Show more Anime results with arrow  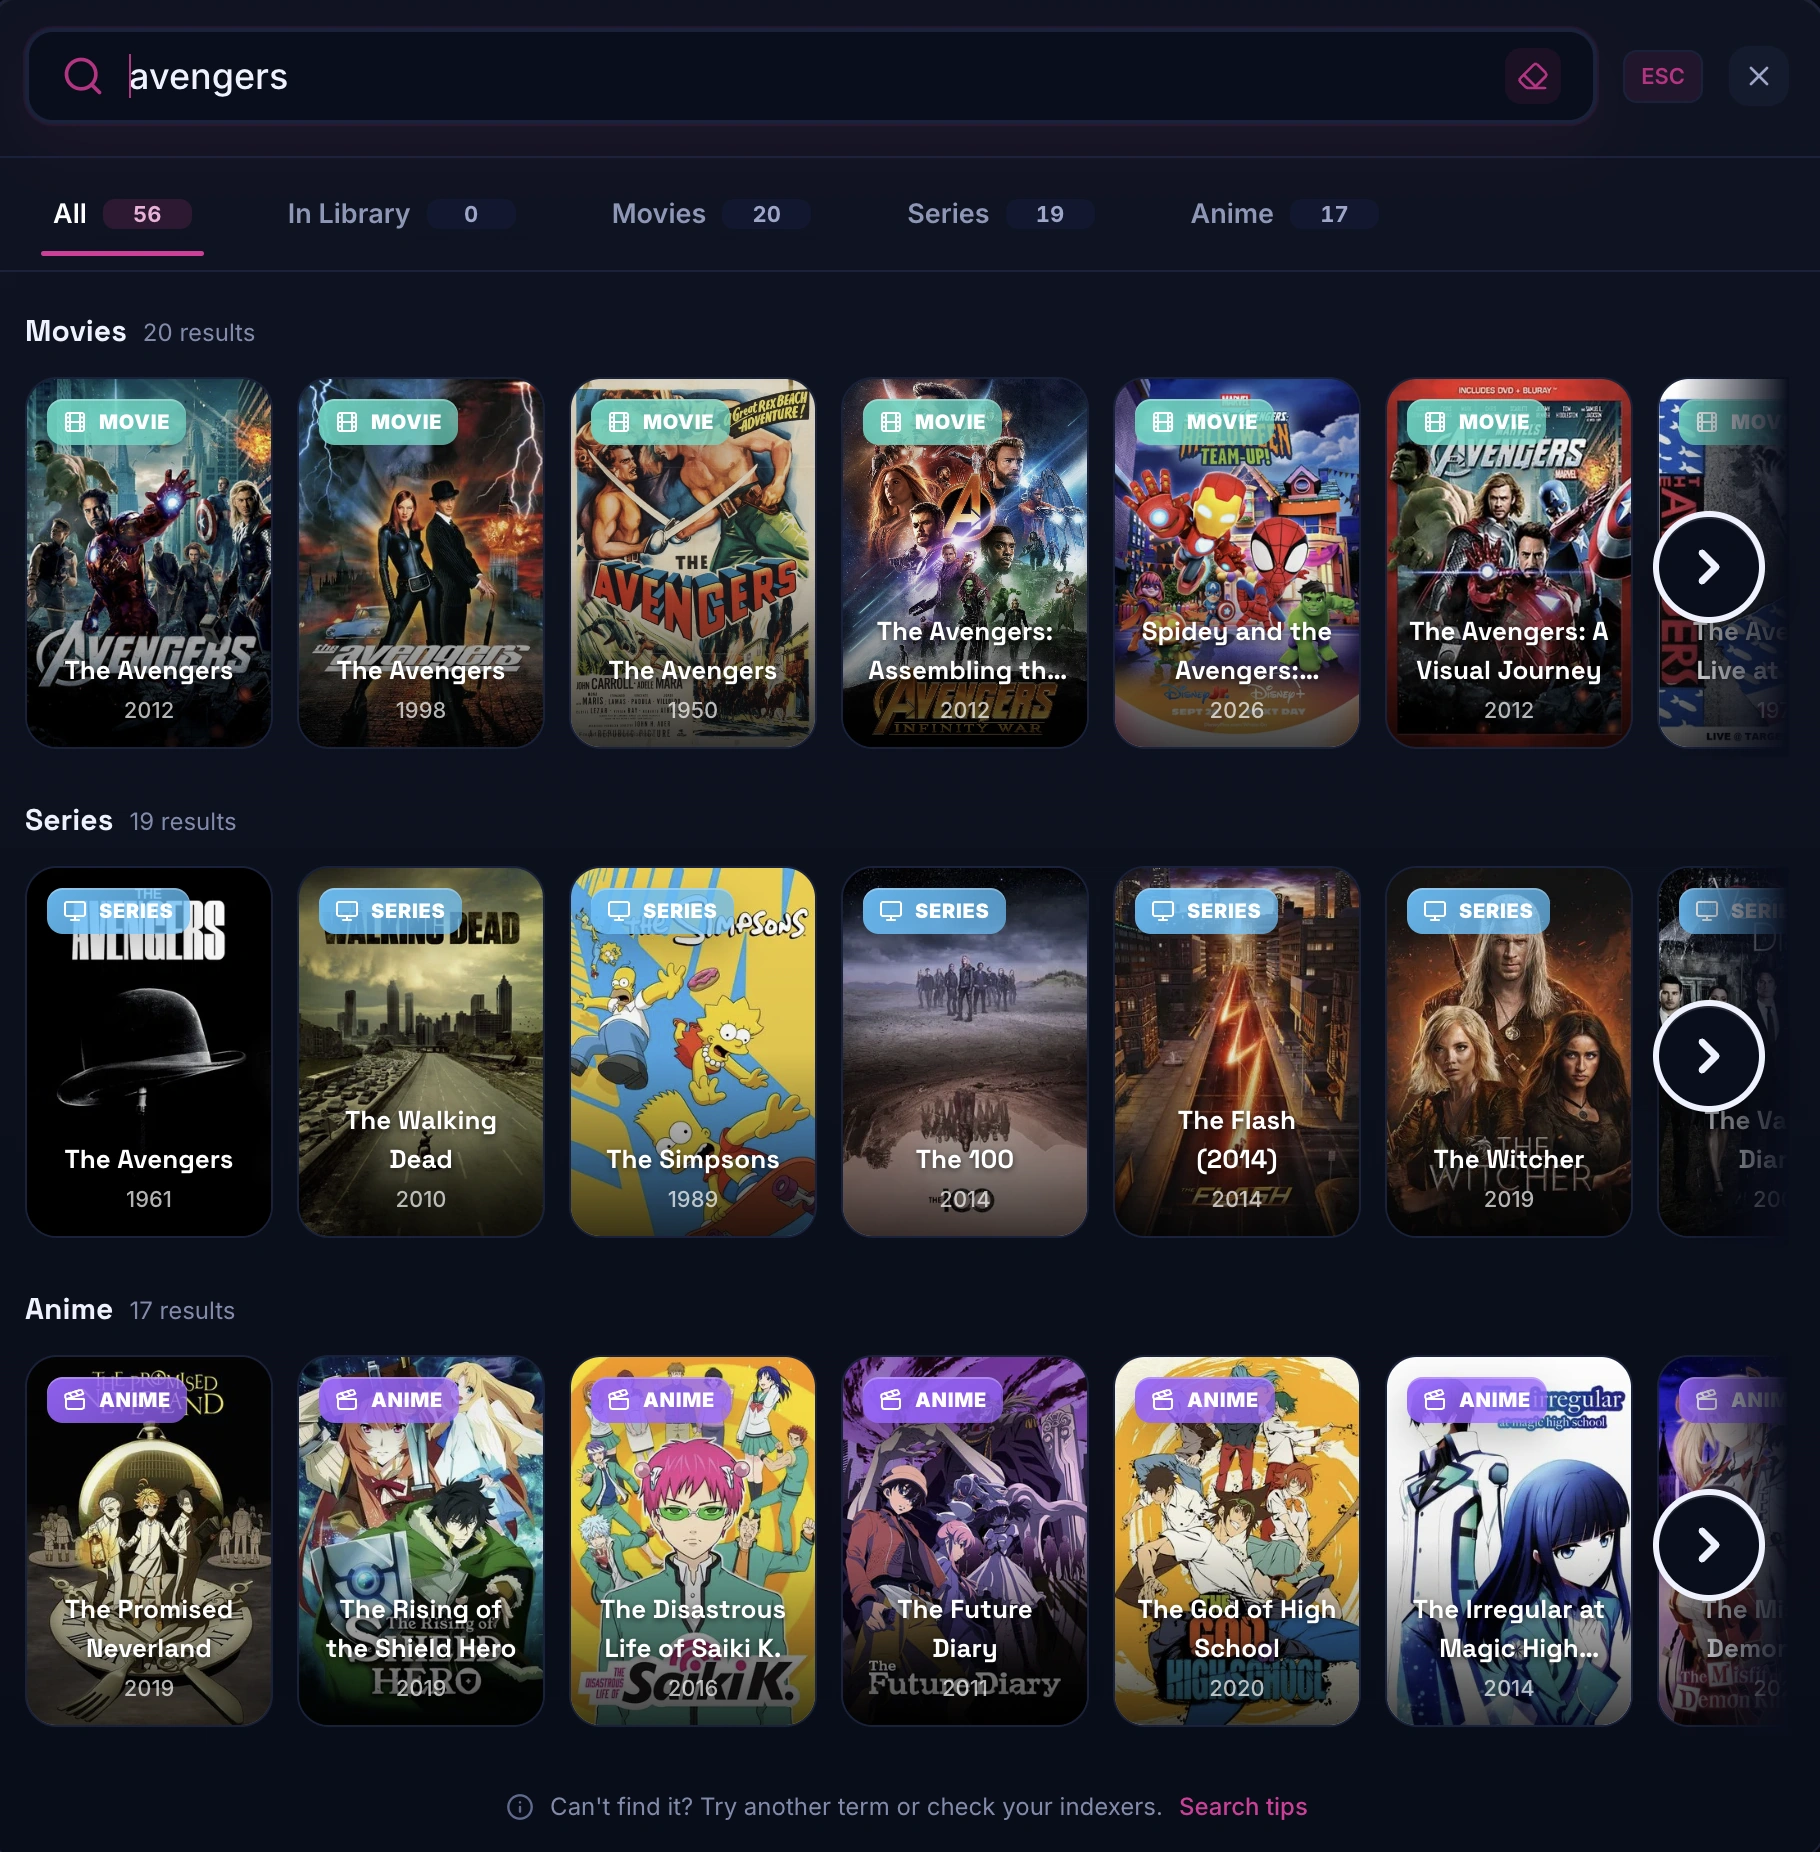tap(1708, 1545)
